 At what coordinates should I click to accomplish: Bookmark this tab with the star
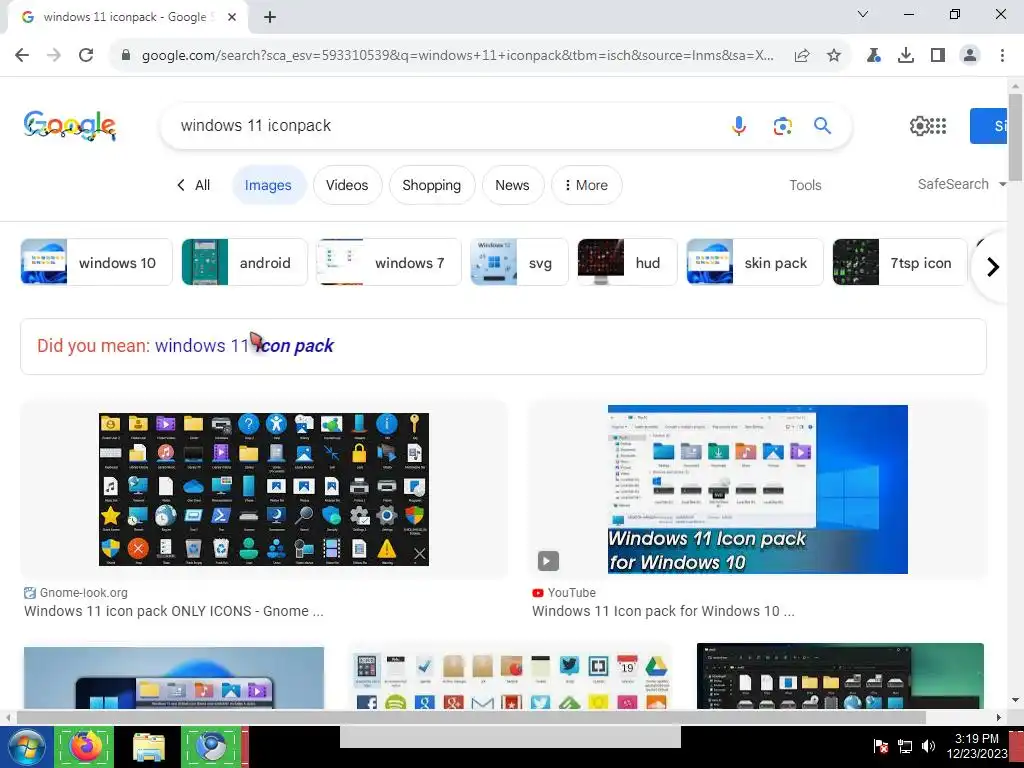coord(834,56)
